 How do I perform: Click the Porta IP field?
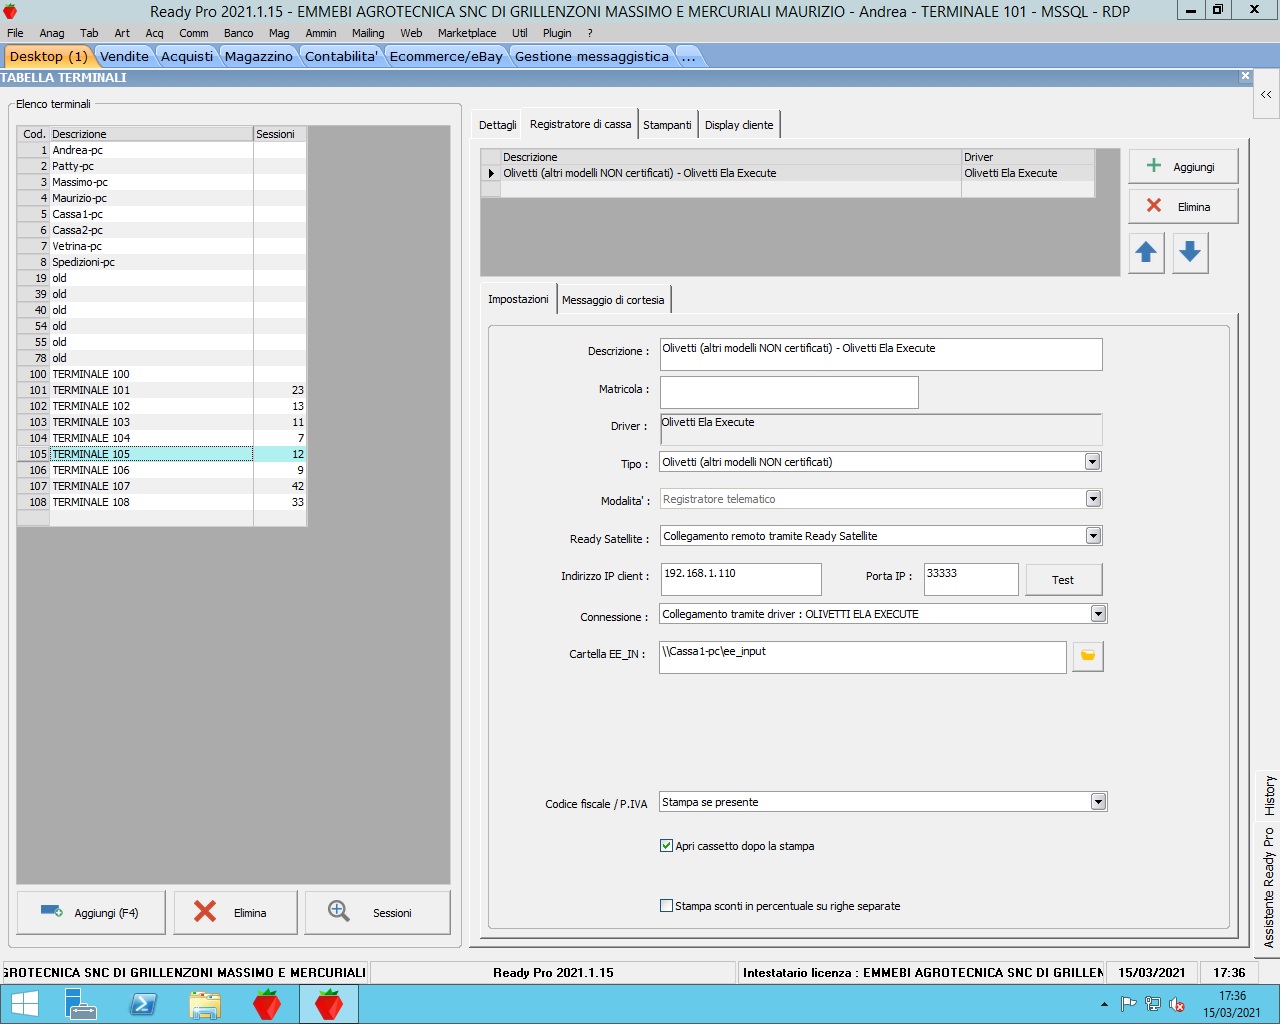(x=971, y=579)
